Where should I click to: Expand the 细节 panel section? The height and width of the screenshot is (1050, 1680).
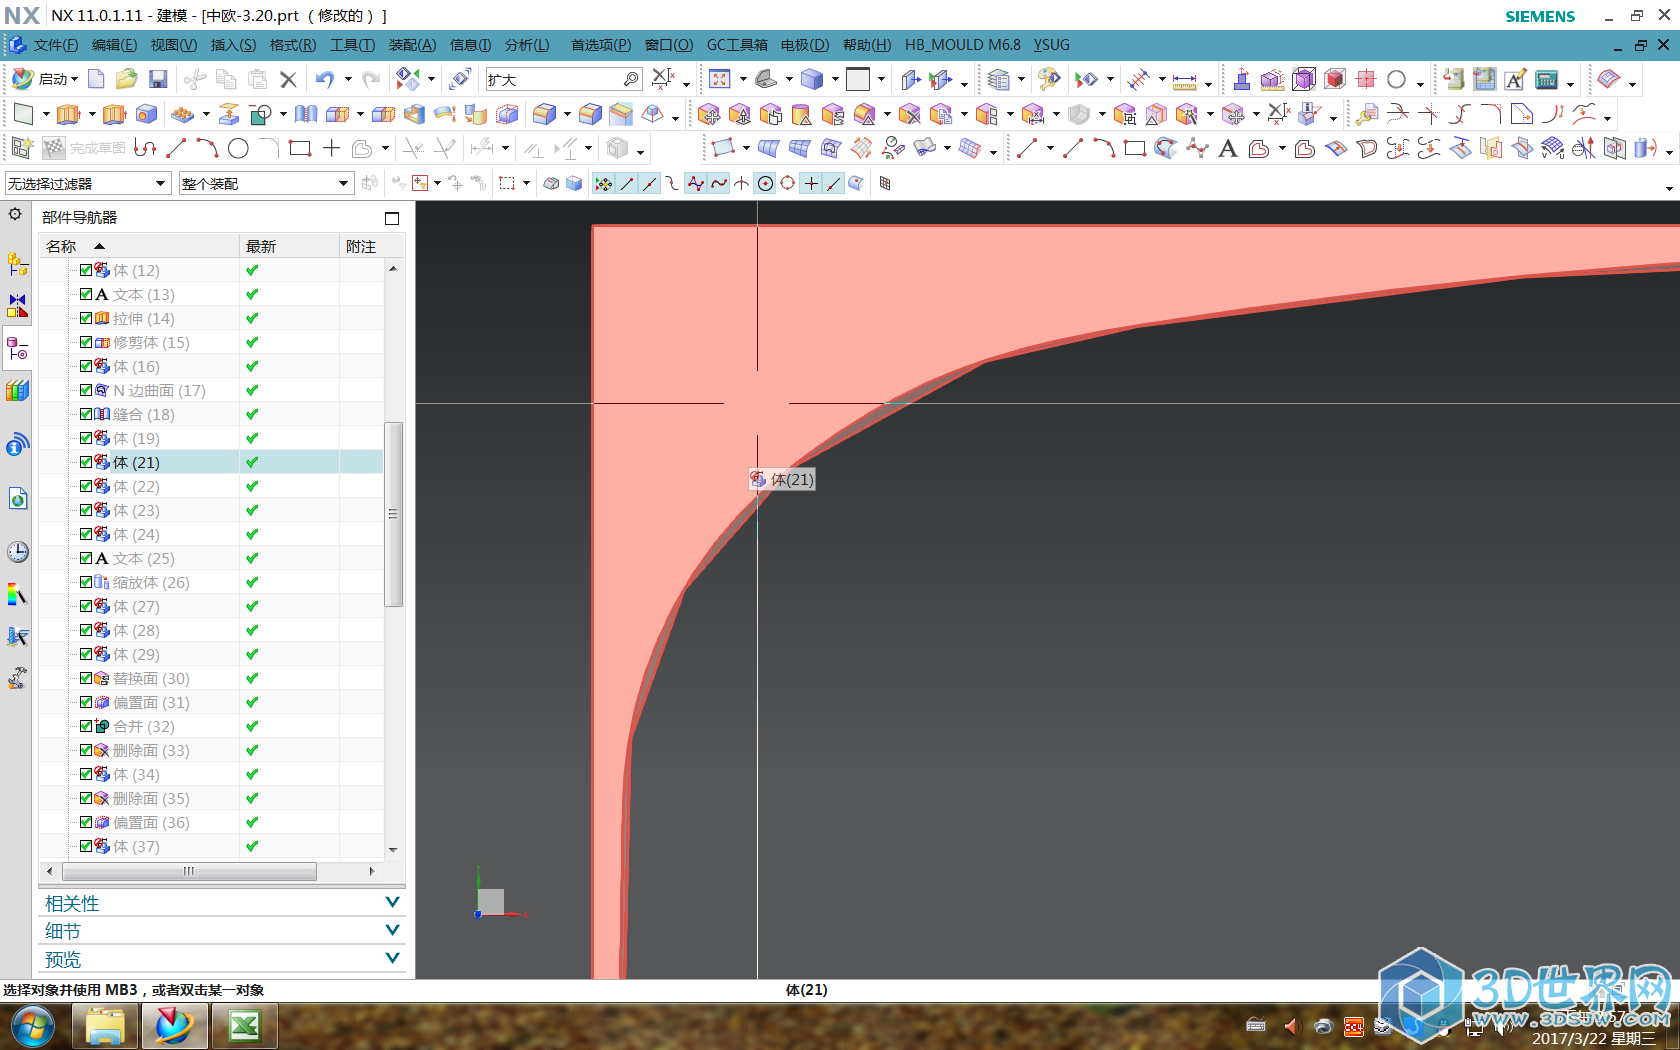click(x=222, y=931)
